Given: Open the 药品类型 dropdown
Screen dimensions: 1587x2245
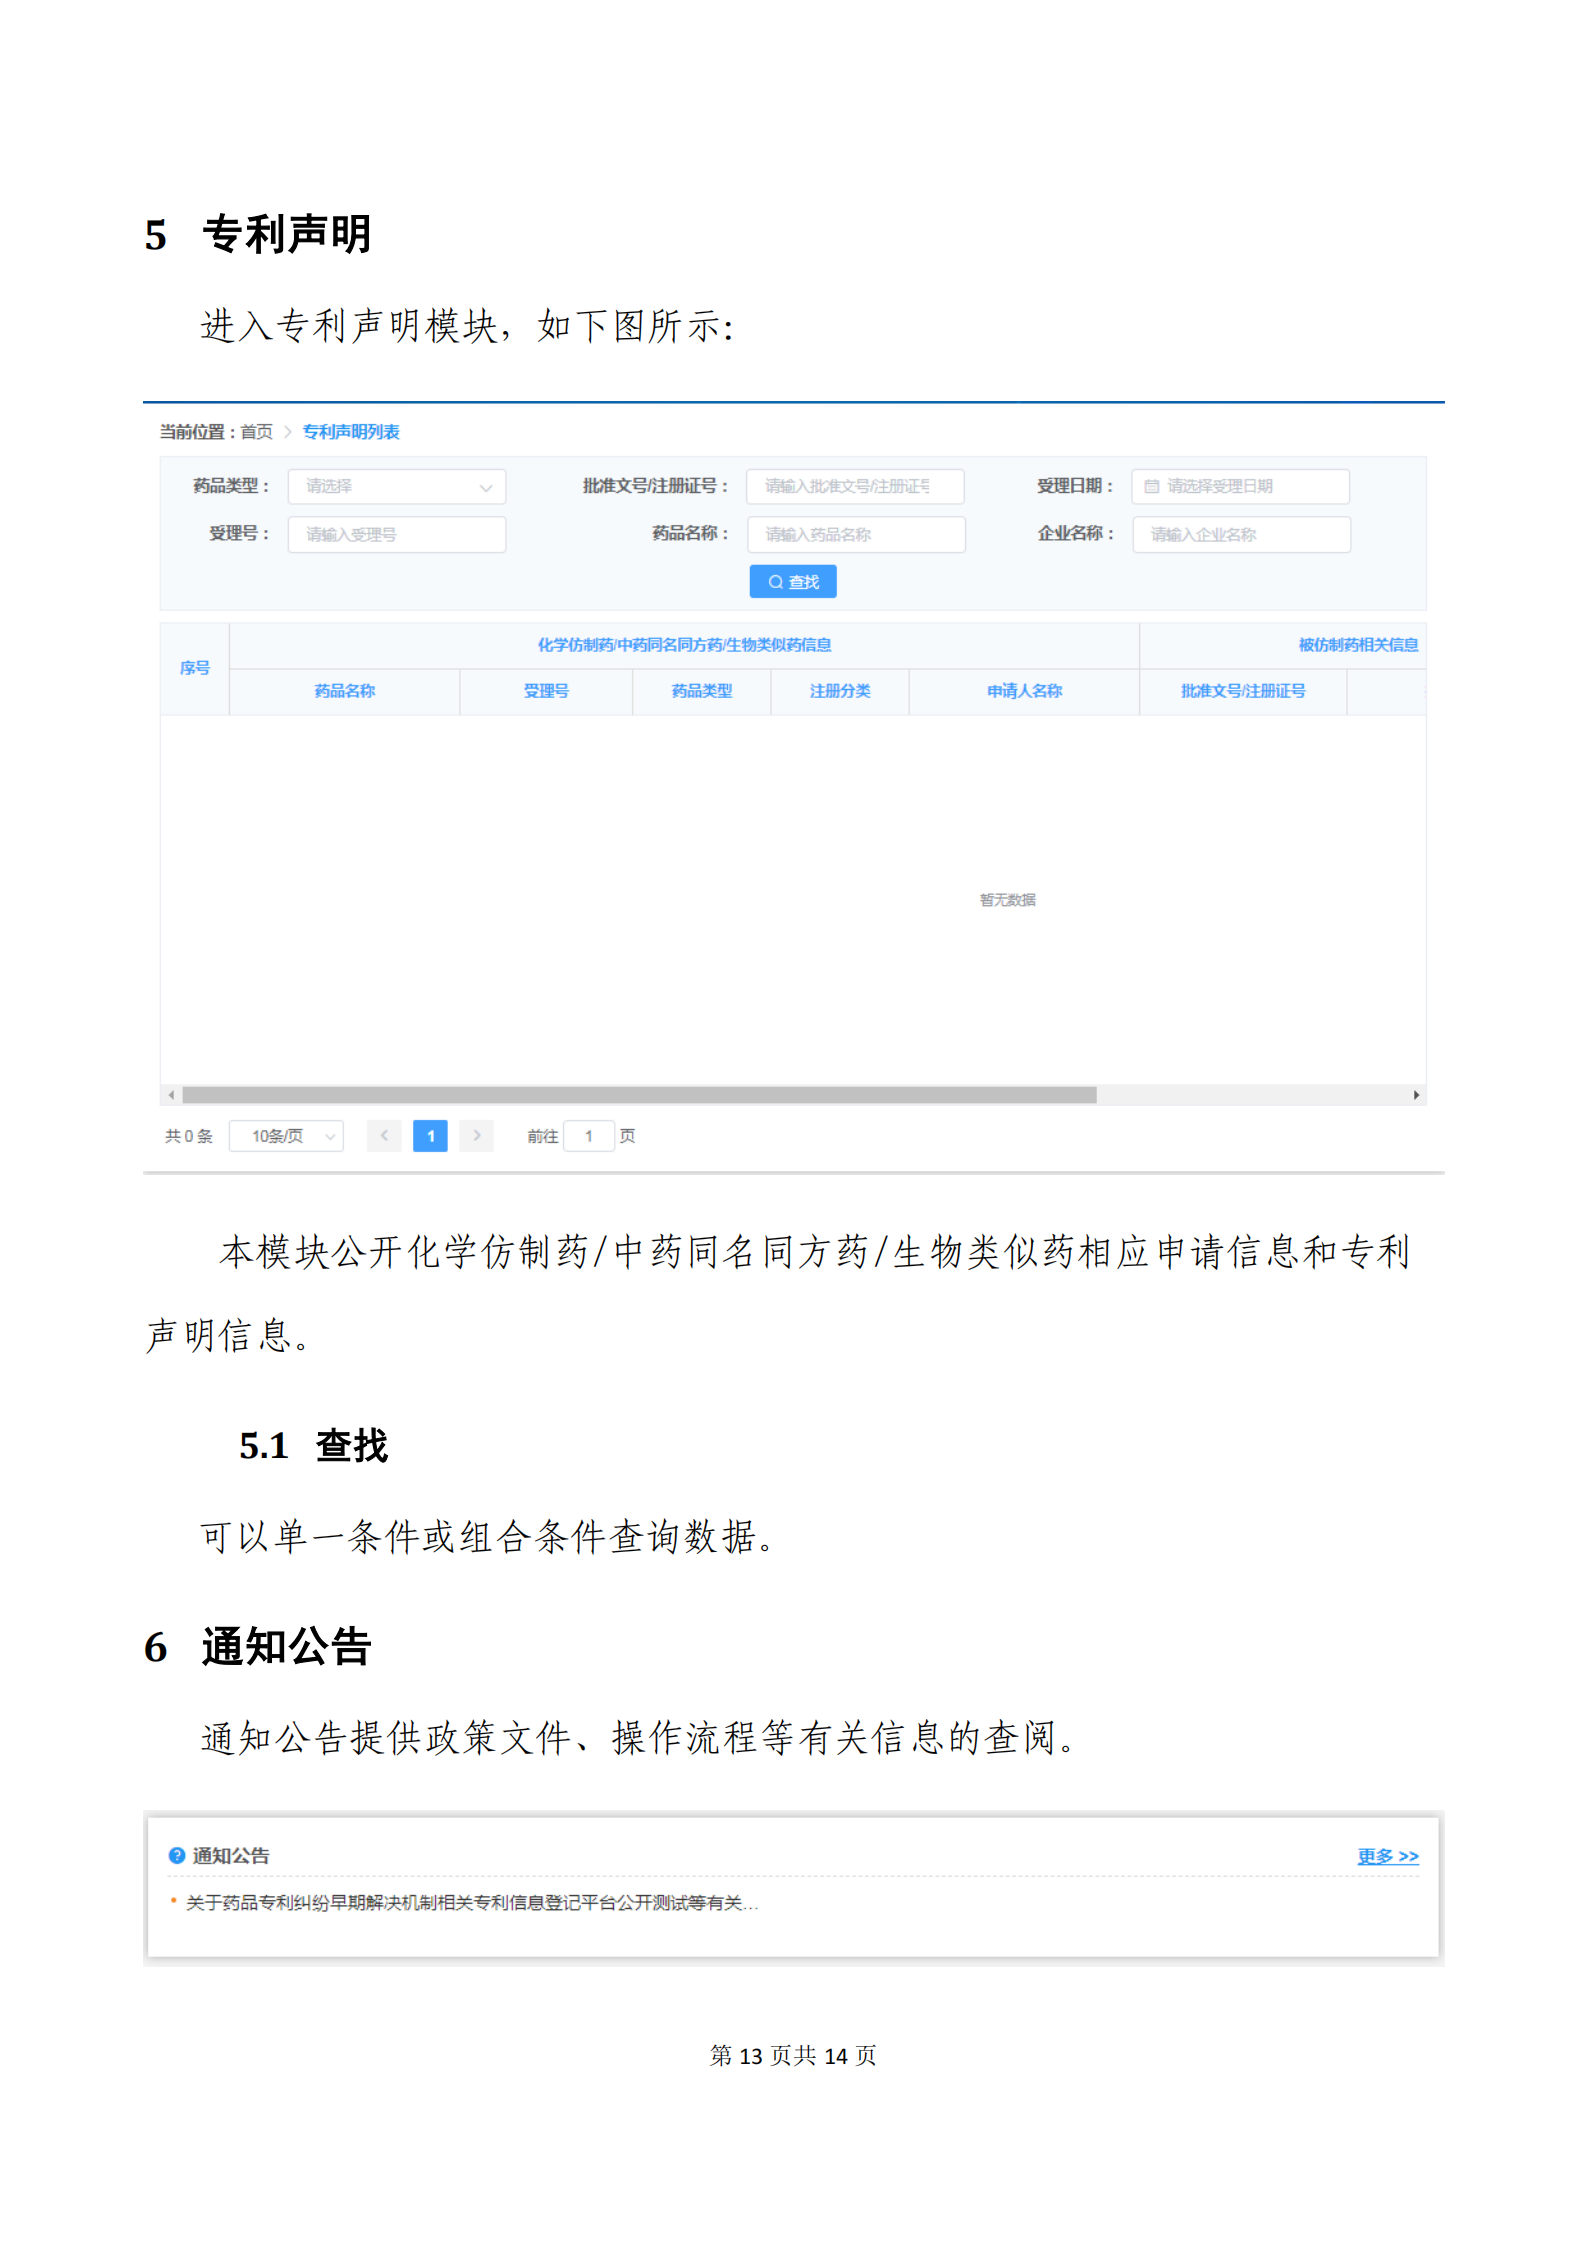Looking at the screenshot, I should click(x=396, y=486).
